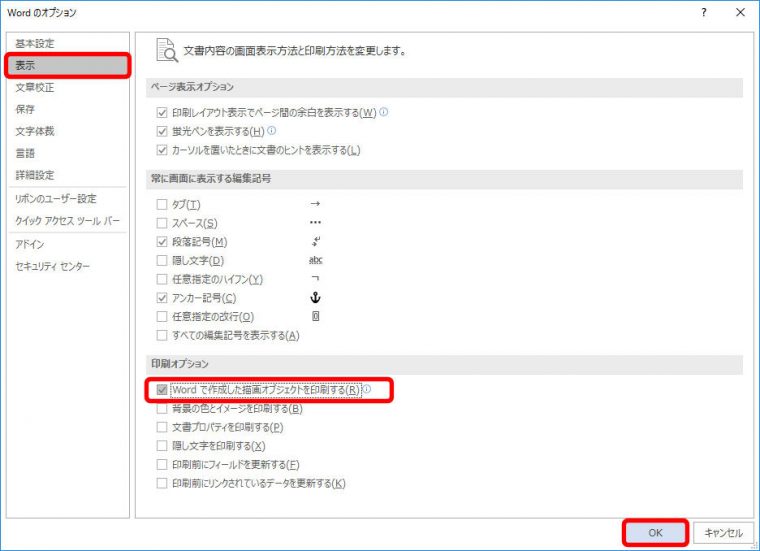This screenshot has height=551, width=760.
Task: Click 文書内容の画面表示方法と印刷方法を変更します description
Action: (x=294, y=51)
